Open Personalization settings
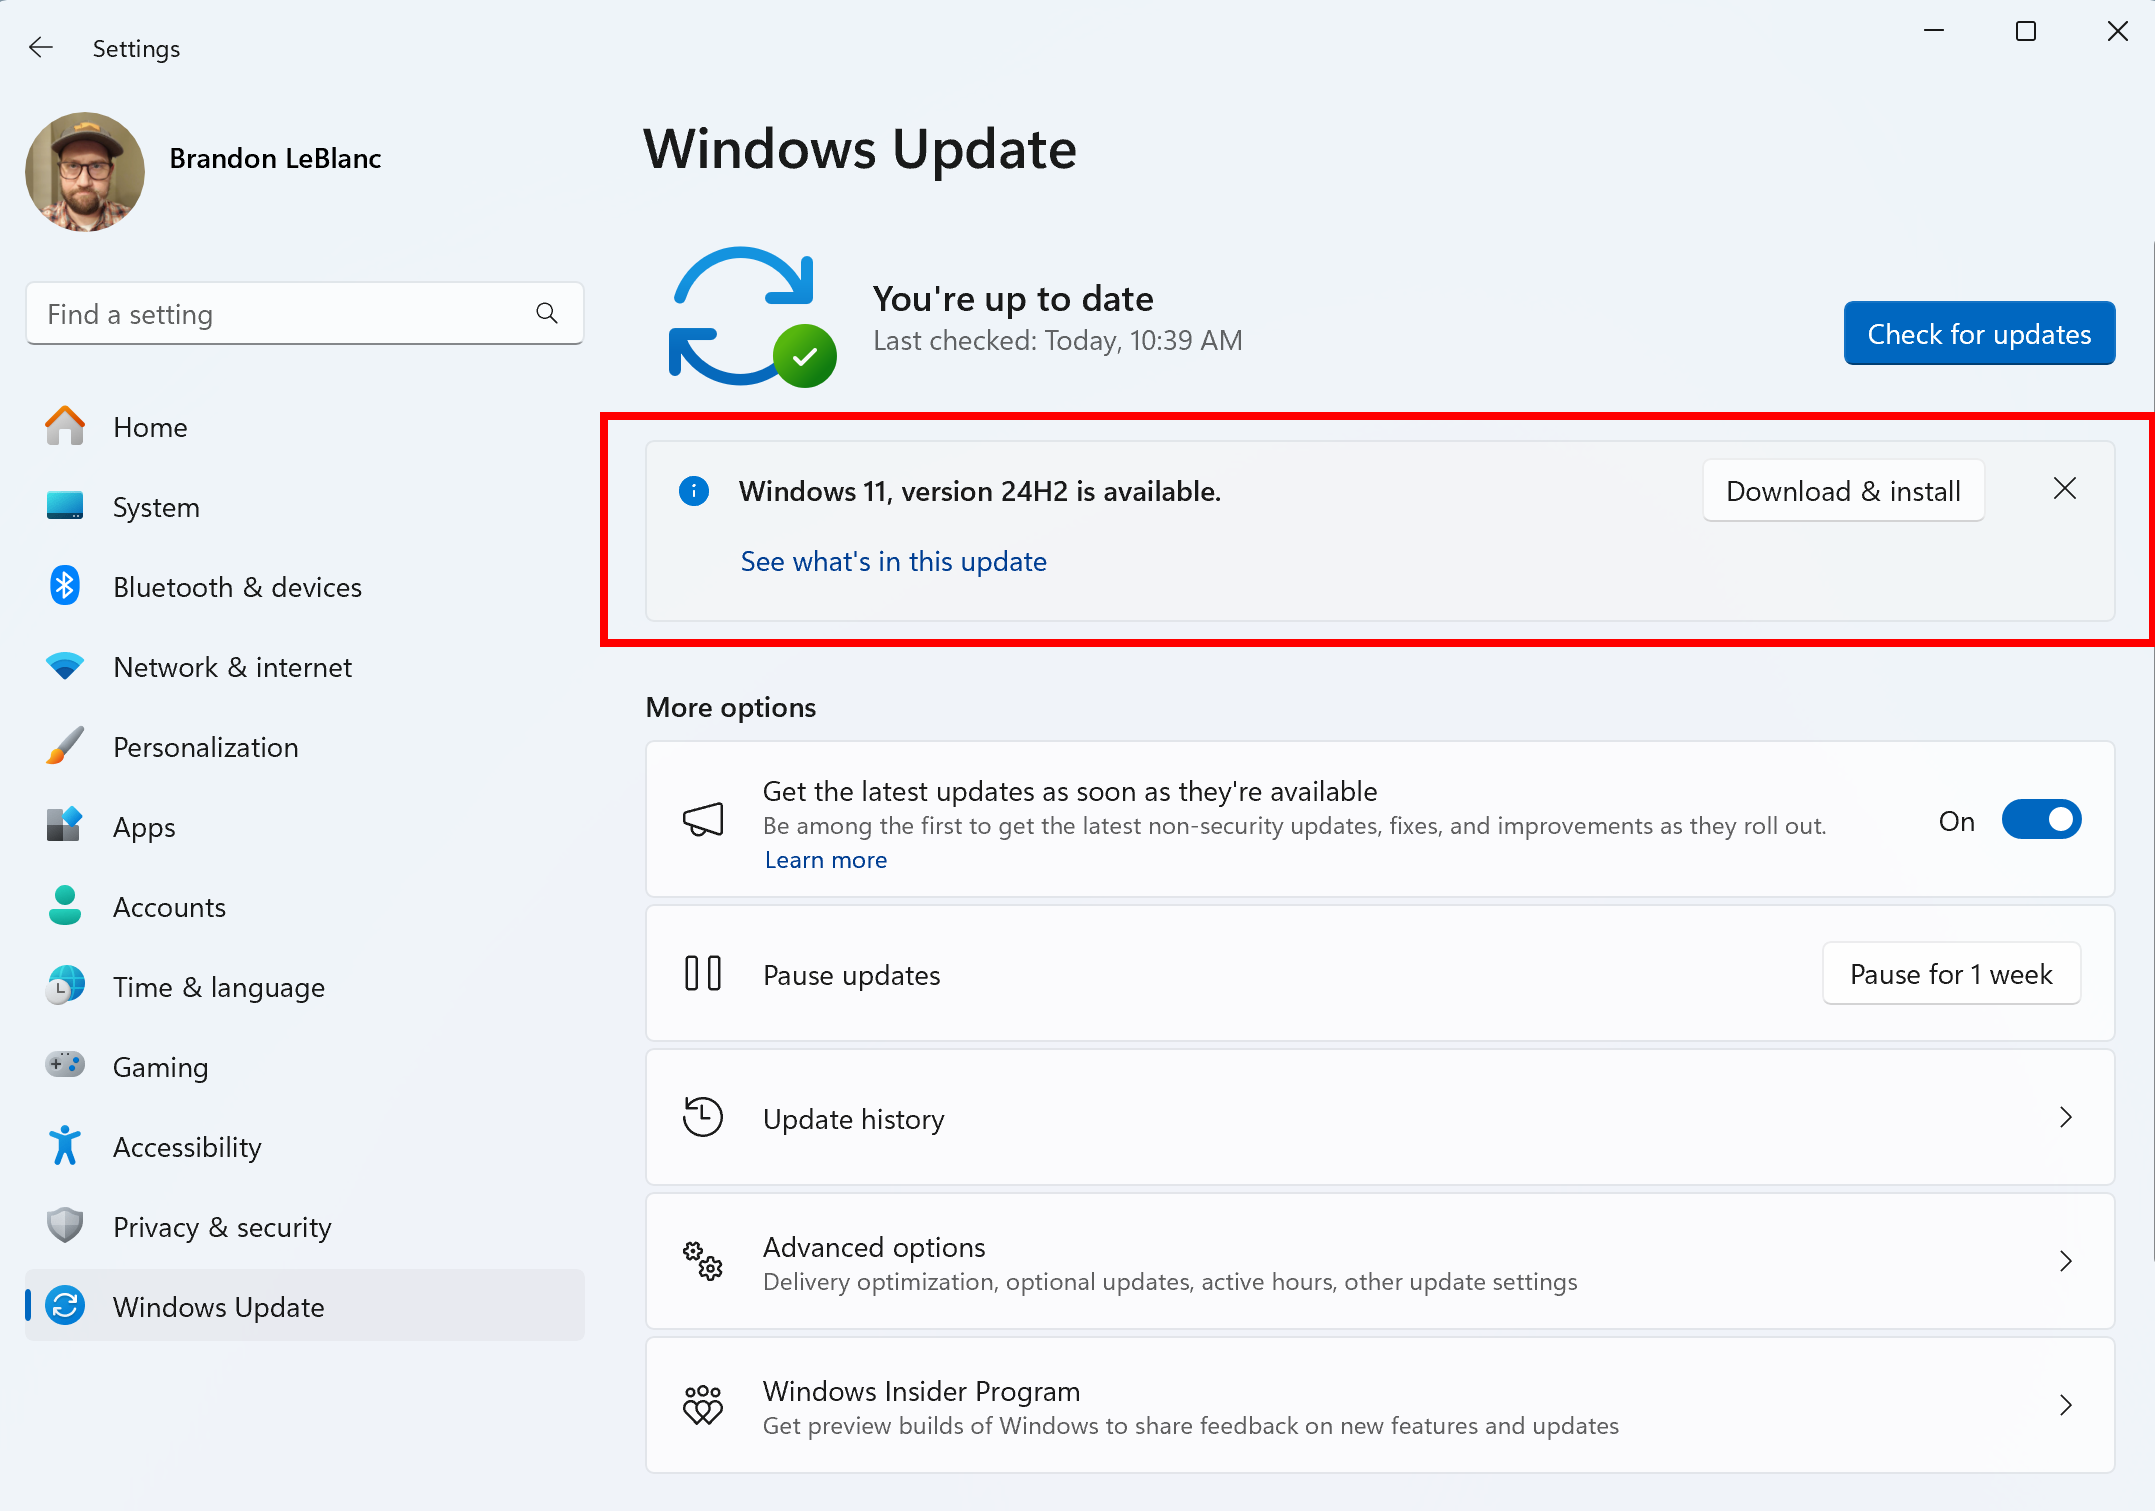 (305, 747)
